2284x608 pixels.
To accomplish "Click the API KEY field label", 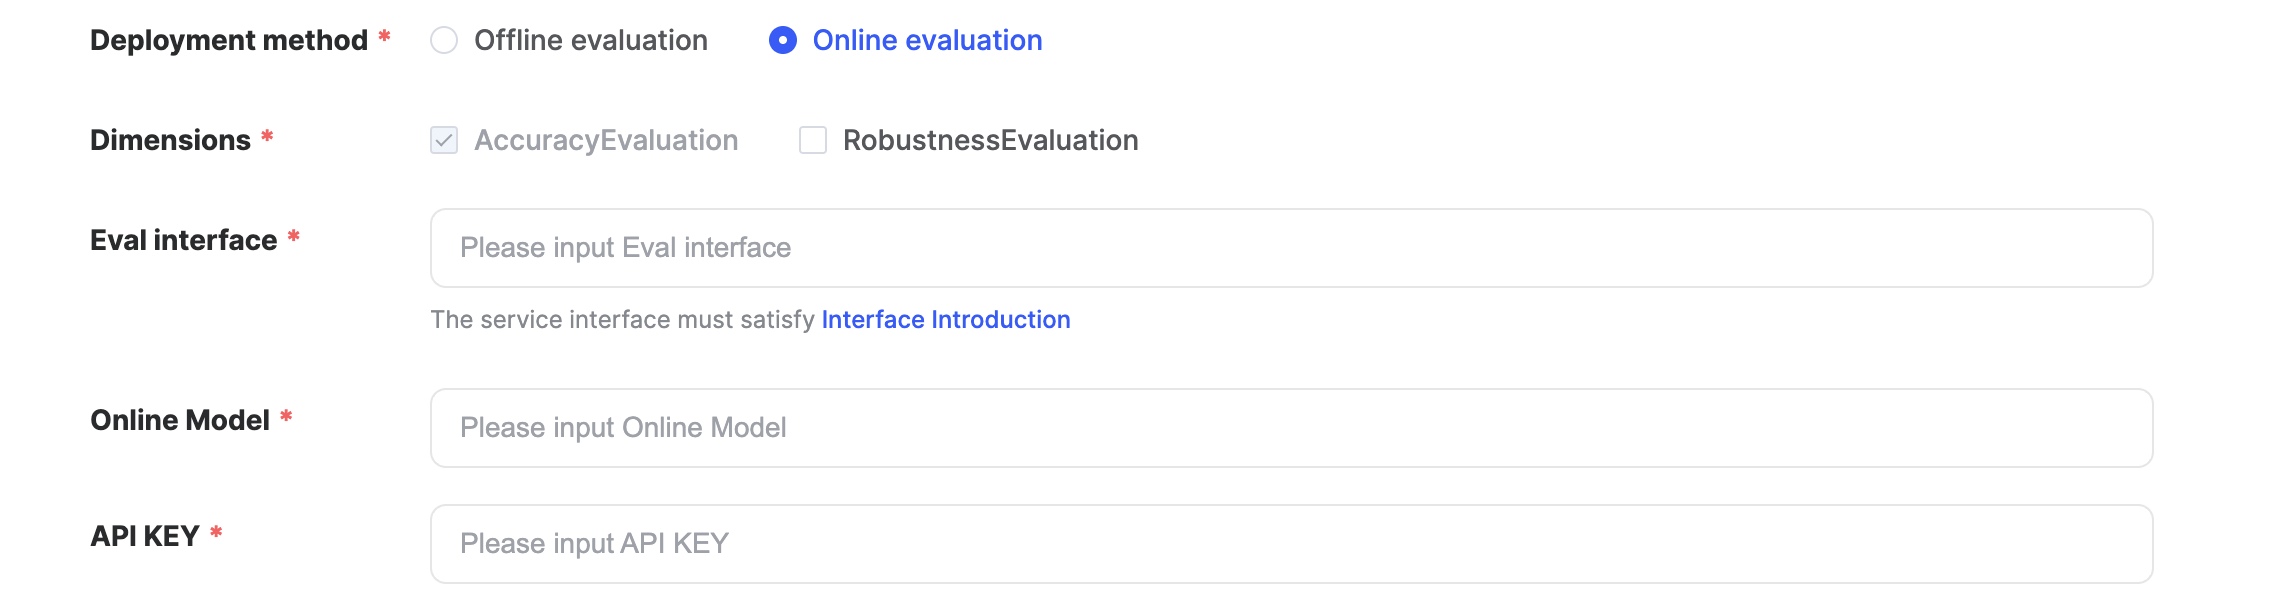I will [145, 536].
